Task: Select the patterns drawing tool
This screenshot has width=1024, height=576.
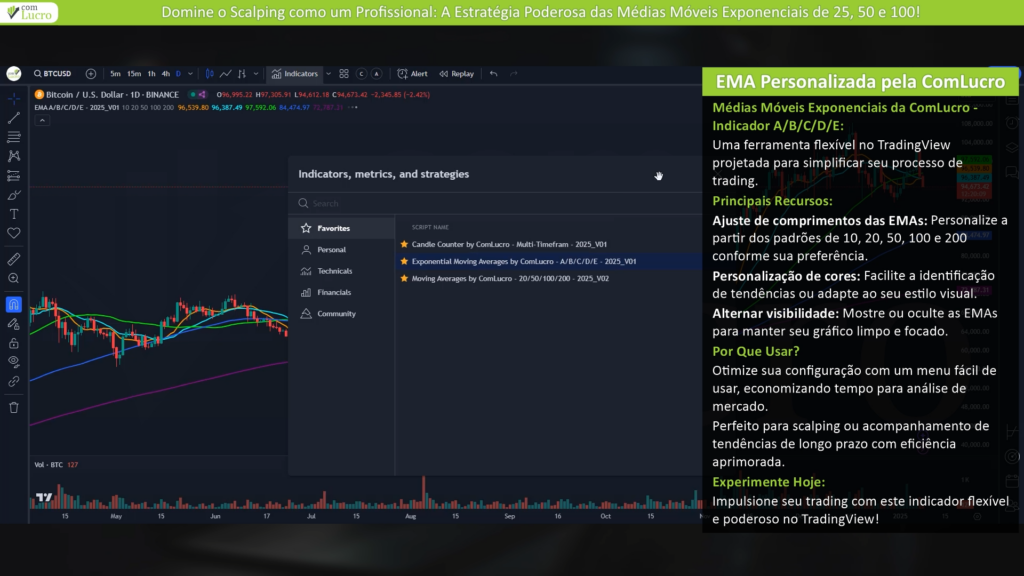Action: point(14,156)
